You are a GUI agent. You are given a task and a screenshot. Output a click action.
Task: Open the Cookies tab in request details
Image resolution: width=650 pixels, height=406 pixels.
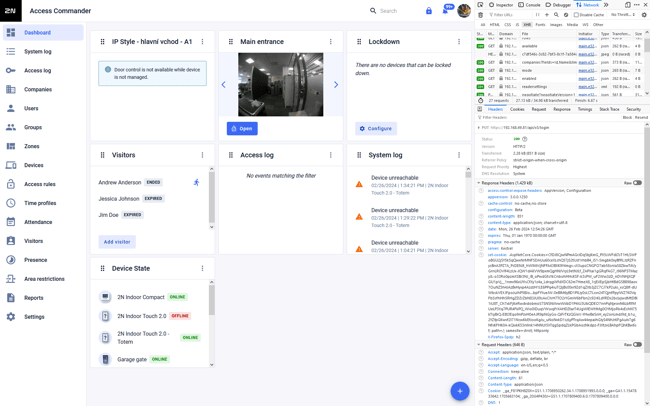click(517, 109)
